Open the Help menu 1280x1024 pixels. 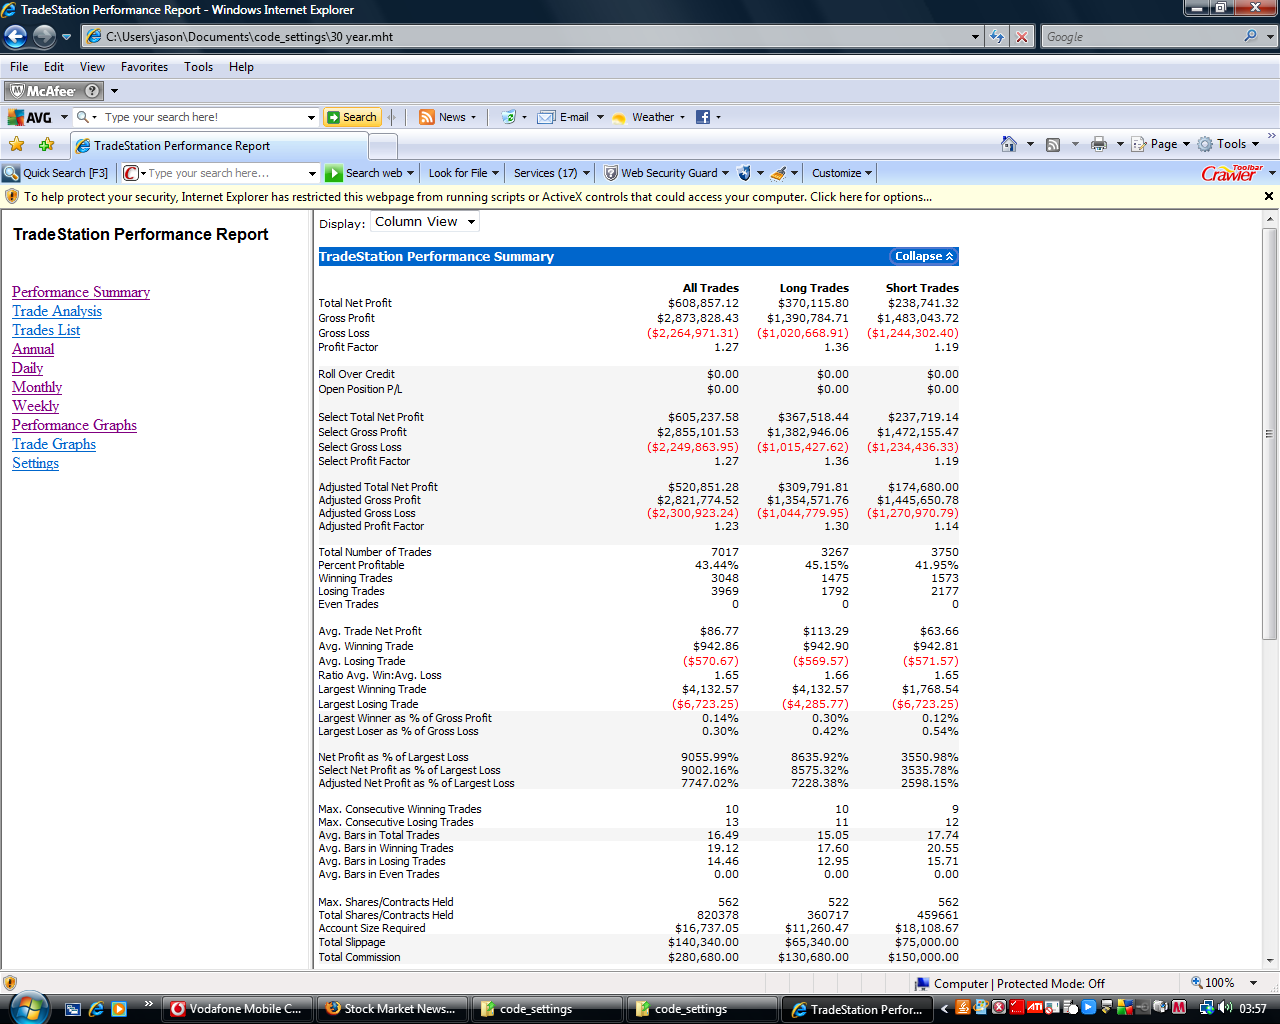(241, 67)
